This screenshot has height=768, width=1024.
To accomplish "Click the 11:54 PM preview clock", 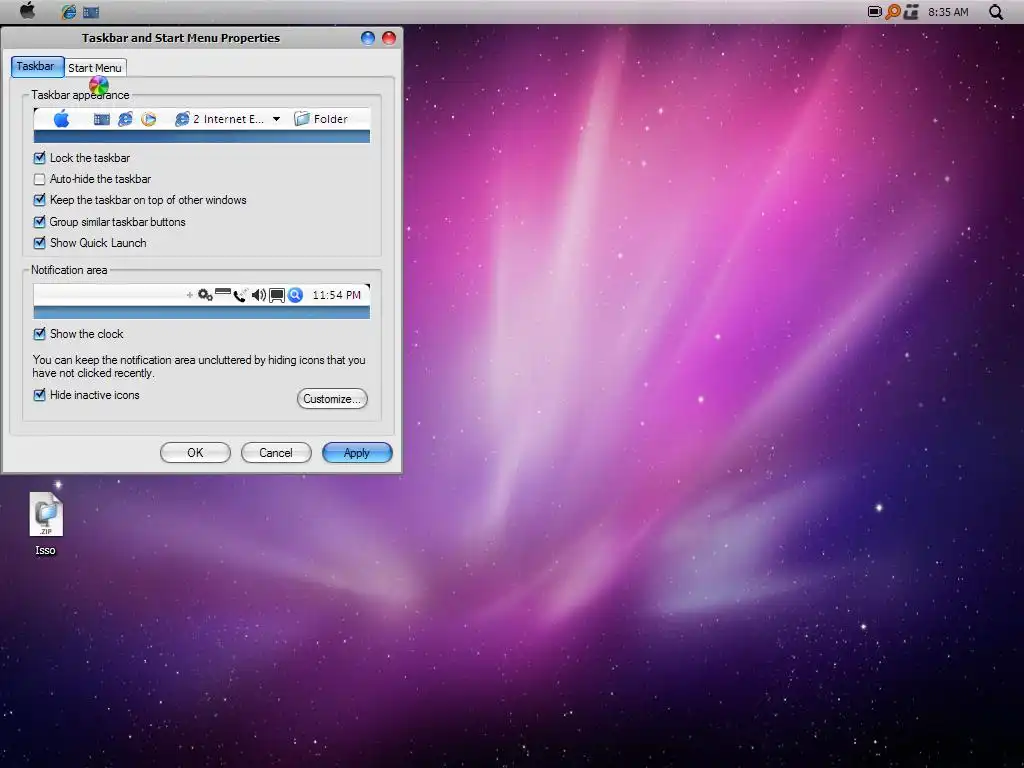I will [336, 295].
